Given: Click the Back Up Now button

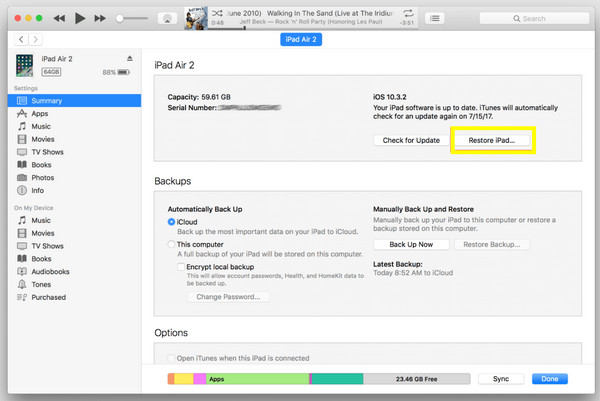Looking at the screenshot, I should tap(411, 245).
